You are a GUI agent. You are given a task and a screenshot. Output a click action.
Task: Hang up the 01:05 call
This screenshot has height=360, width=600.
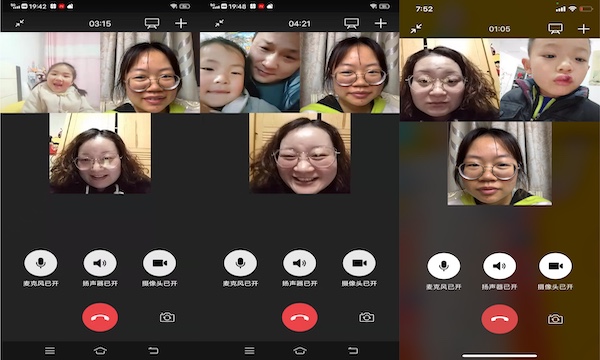click(499, 319)
